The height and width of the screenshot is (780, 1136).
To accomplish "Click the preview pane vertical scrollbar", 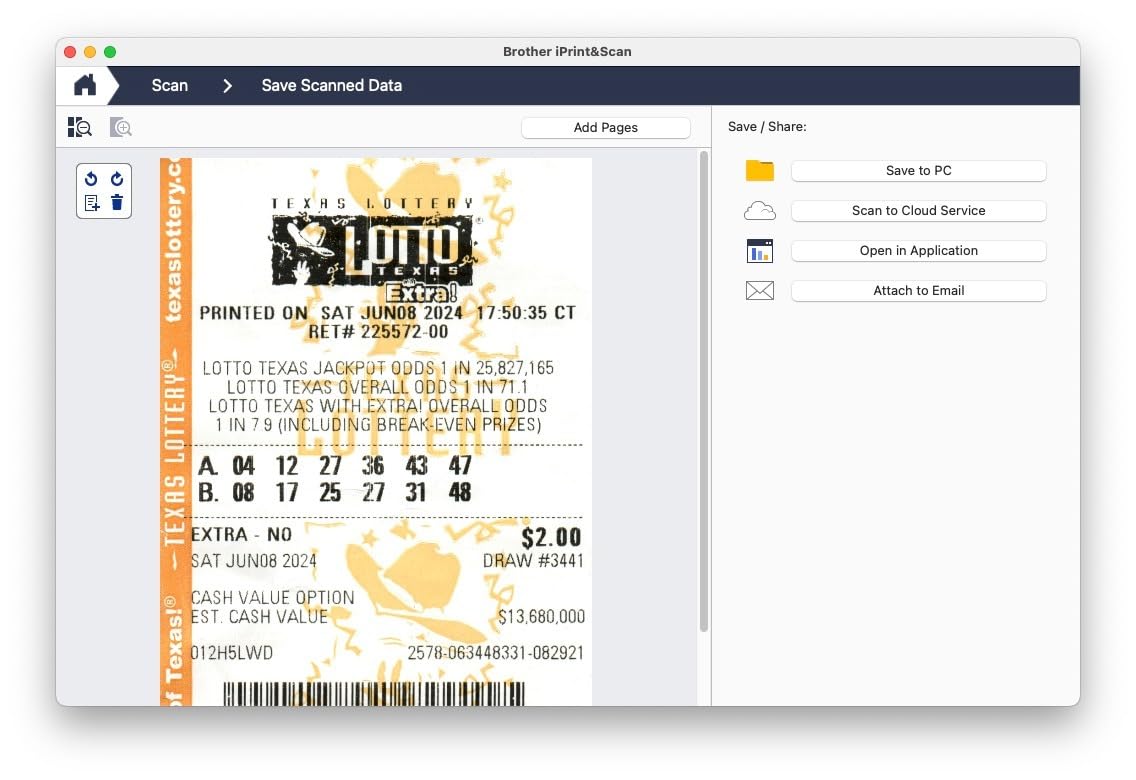I will (704, 390).
